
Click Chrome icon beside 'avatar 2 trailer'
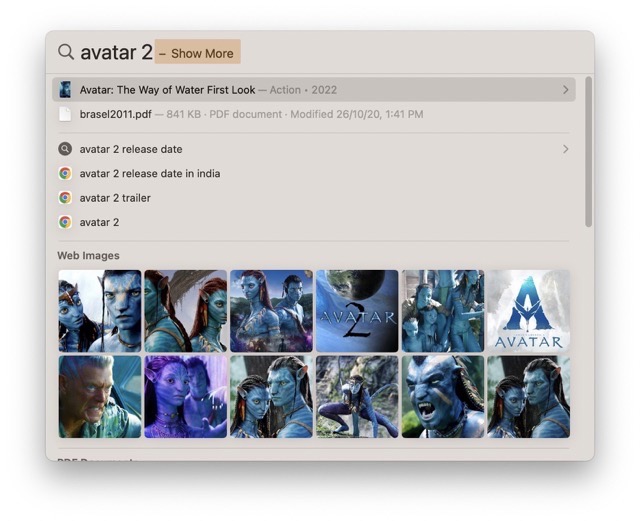[65, 198]
